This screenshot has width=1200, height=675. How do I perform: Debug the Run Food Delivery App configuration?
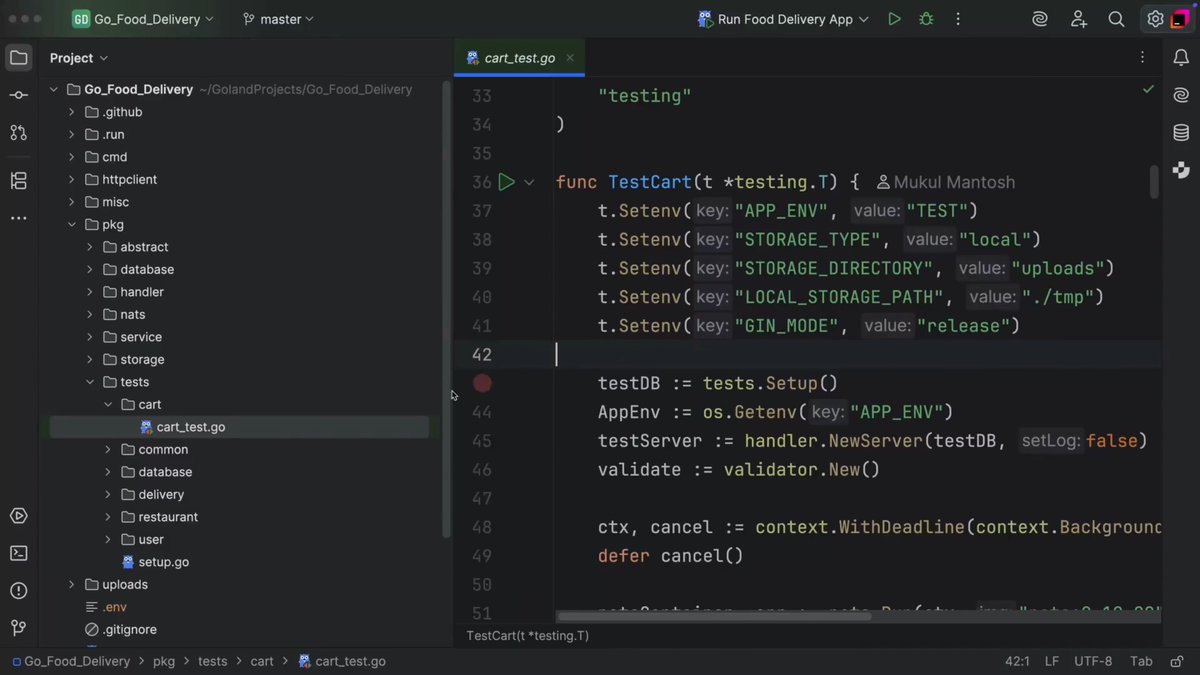pos(926,19)
